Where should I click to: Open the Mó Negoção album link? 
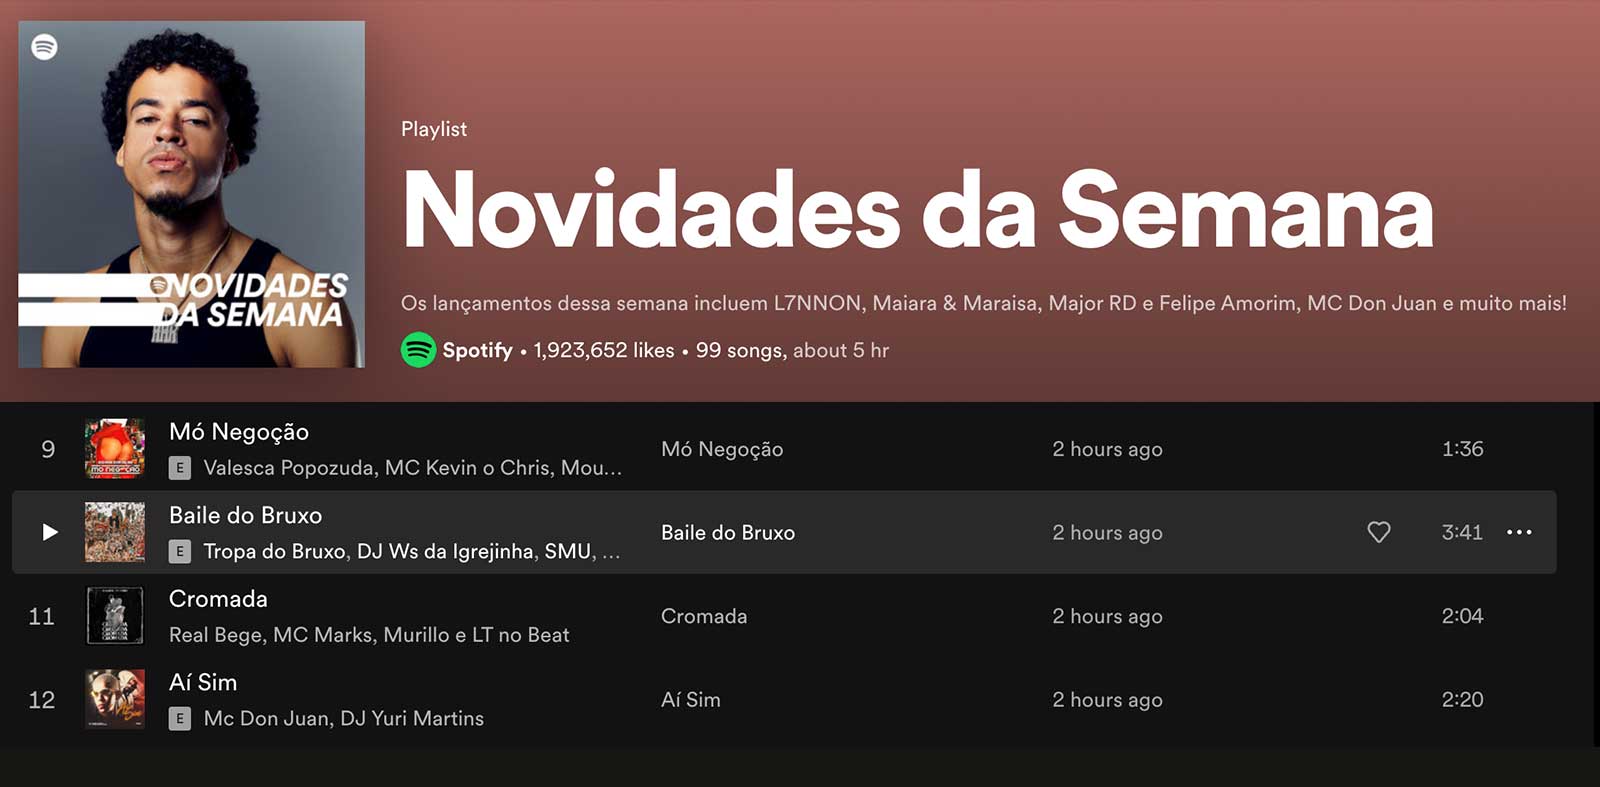[x=722, y=449]
